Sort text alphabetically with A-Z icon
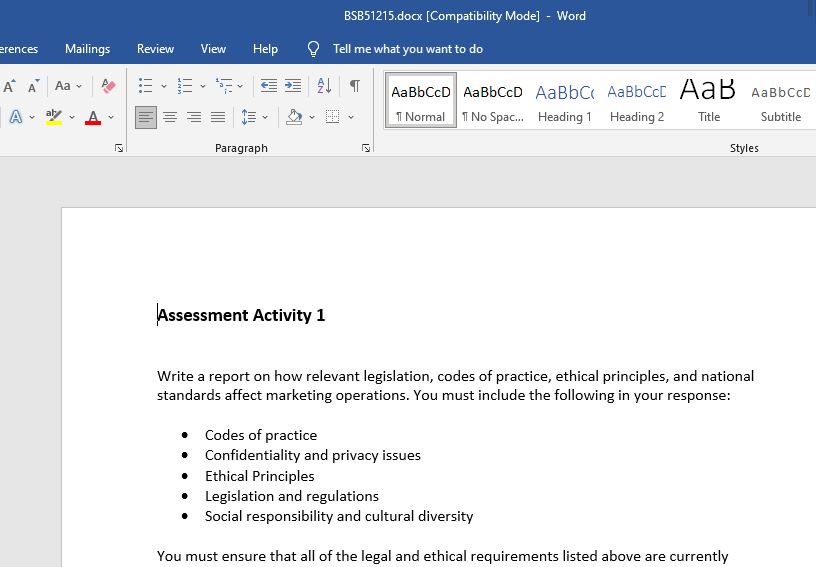This screenshot has height=567, width=816. click(x=324, y=86)
